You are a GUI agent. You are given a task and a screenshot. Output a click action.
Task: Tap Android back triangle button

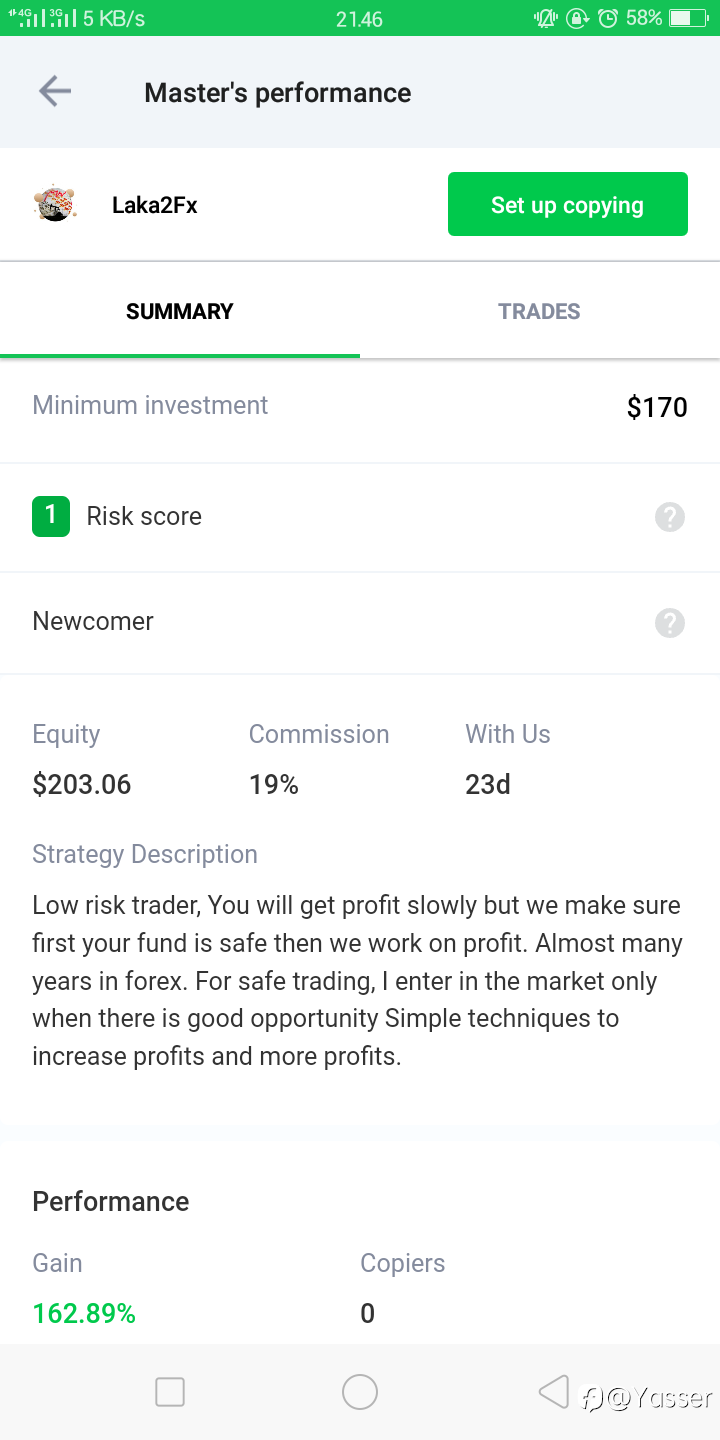click(553, 1391)
